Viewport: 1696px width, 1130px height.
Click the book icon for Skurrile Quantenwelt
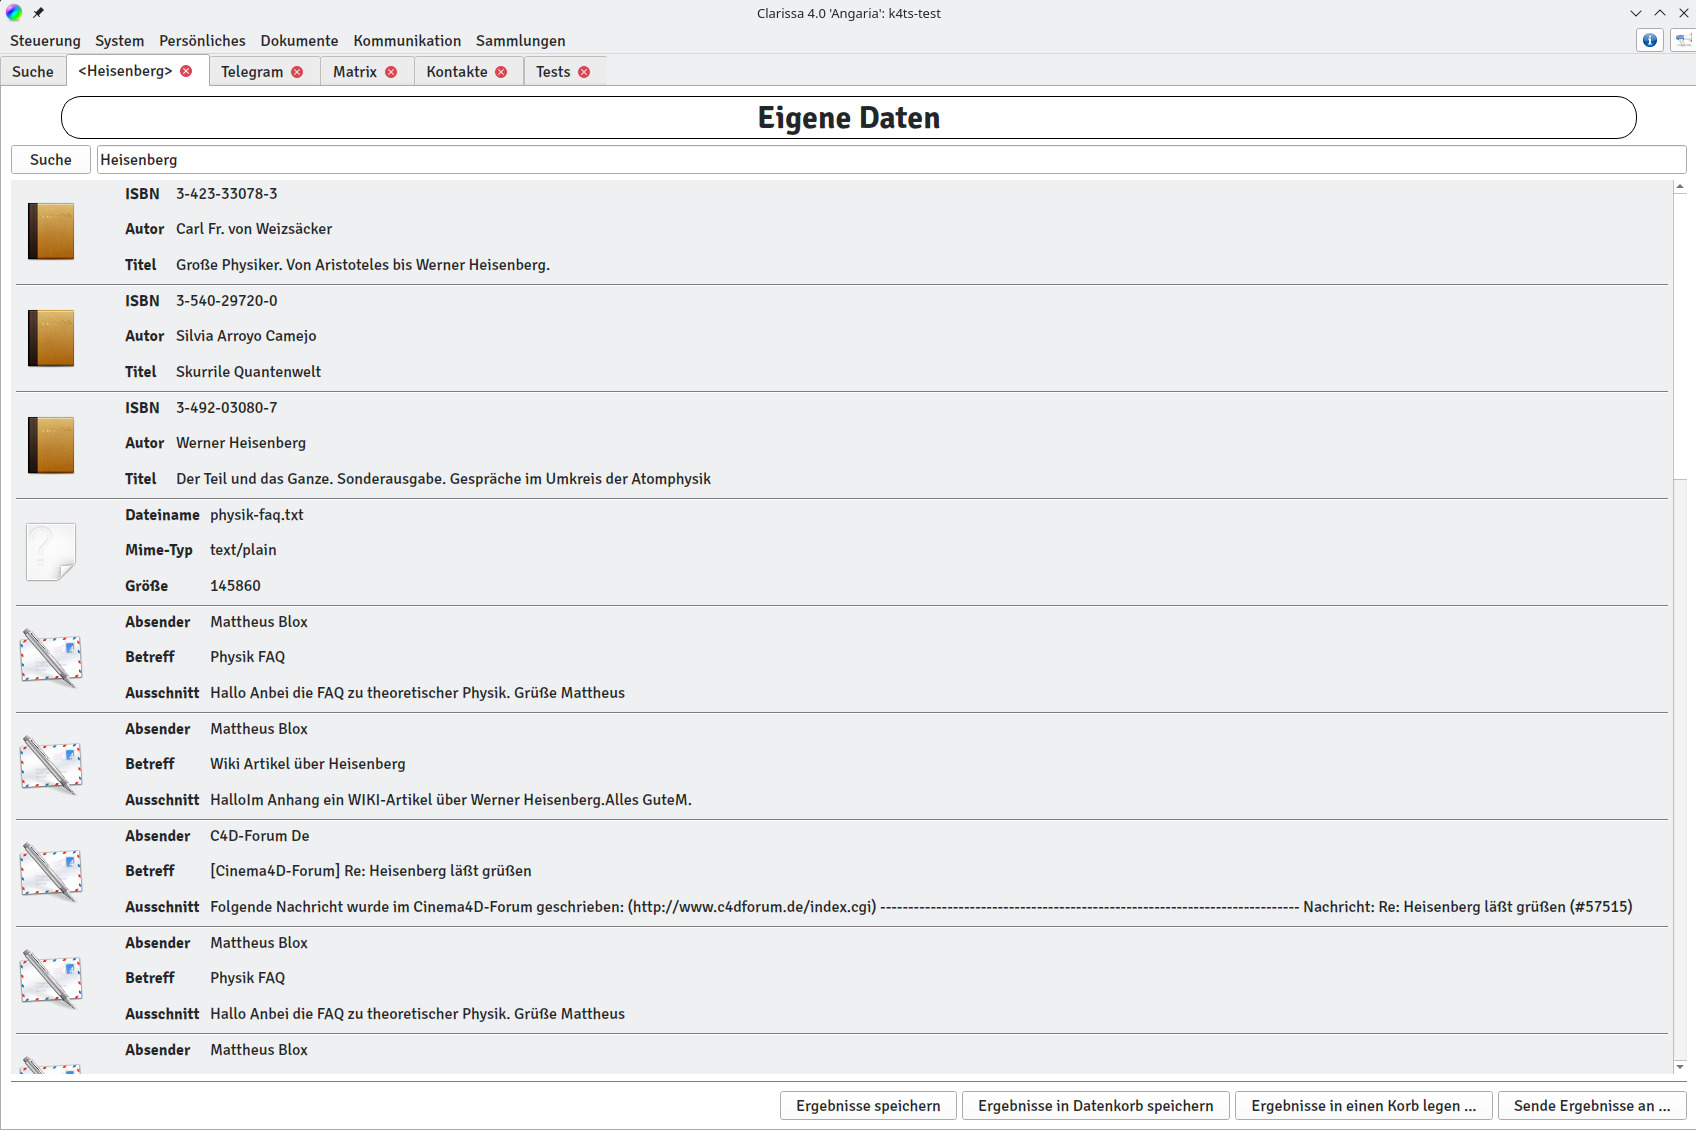[x=51, y=338]
